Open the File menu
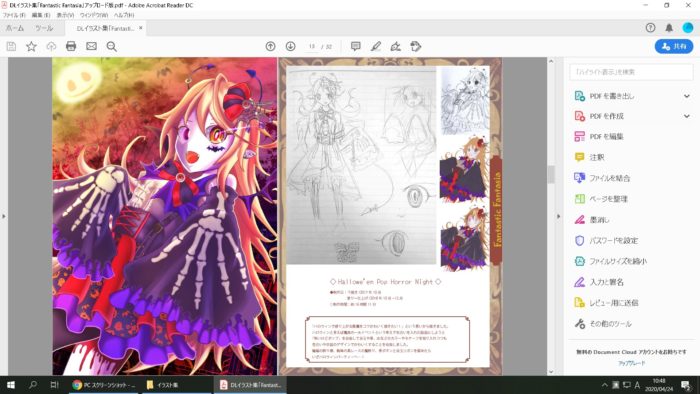This screenshot has height=394, width=700. point(14,15)
